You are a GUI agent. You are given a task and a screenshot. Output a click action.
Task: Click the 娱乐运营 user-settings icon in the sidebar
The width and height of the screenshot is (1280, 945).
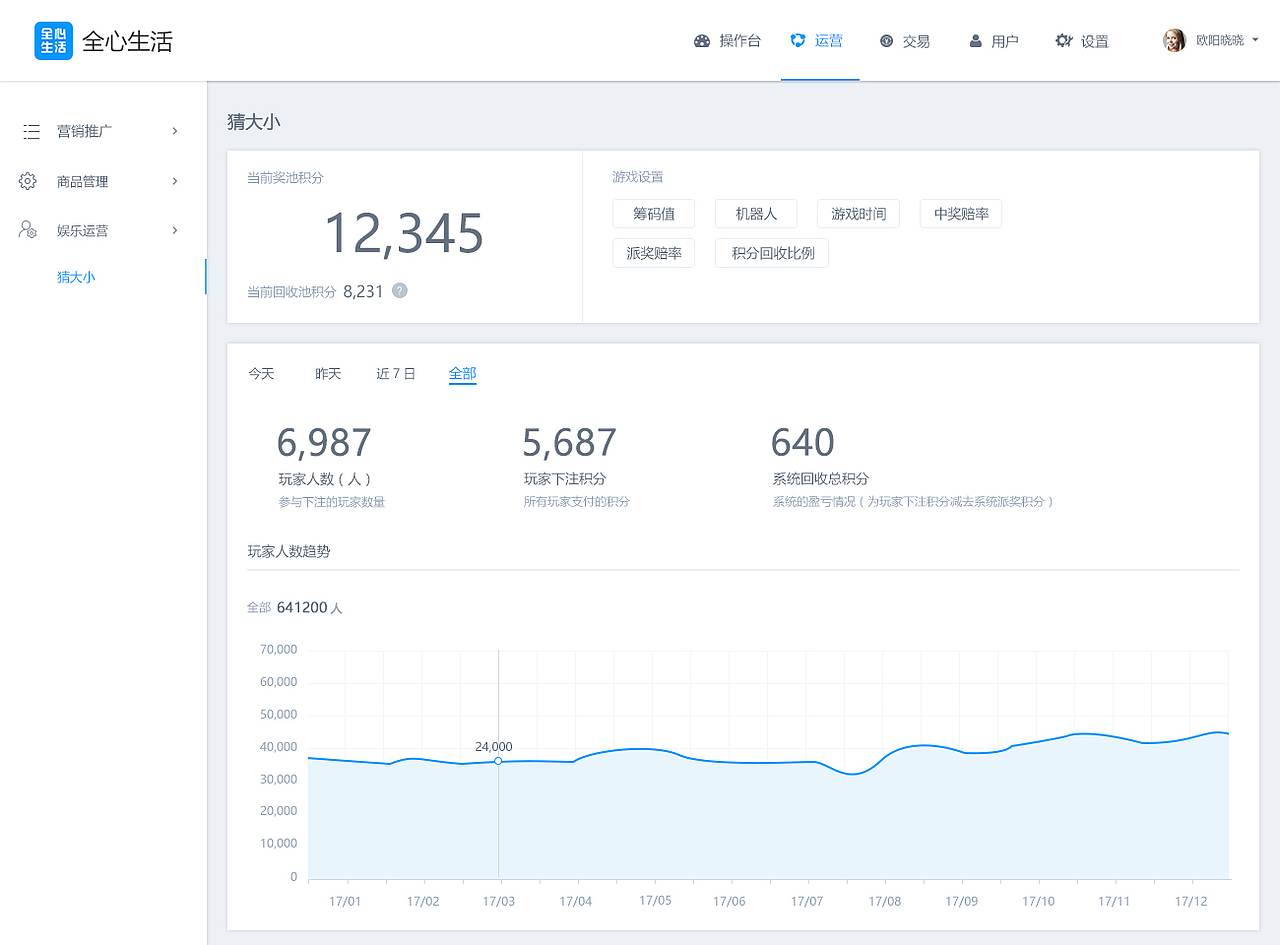[28, 230]
